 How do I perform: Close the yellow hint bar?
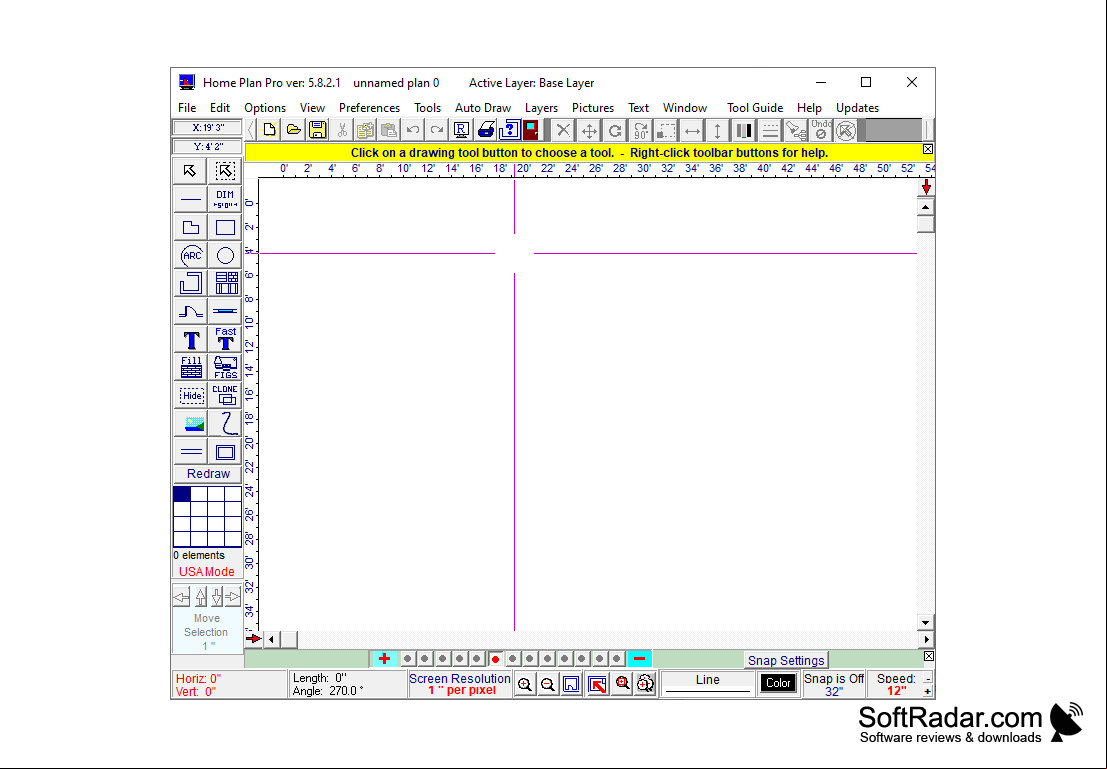[928, 149]
